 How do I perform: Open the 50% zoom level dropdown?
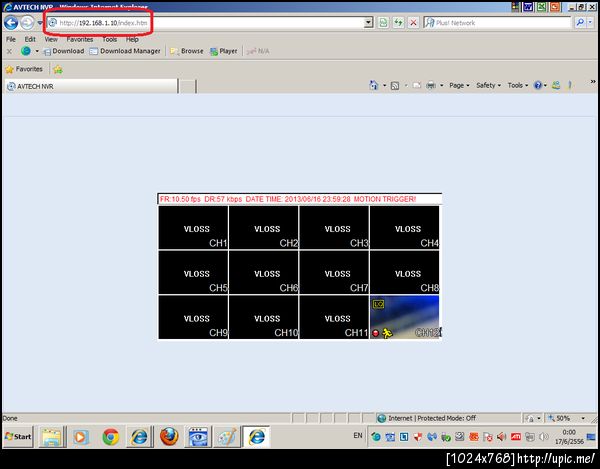pos(583,419)
